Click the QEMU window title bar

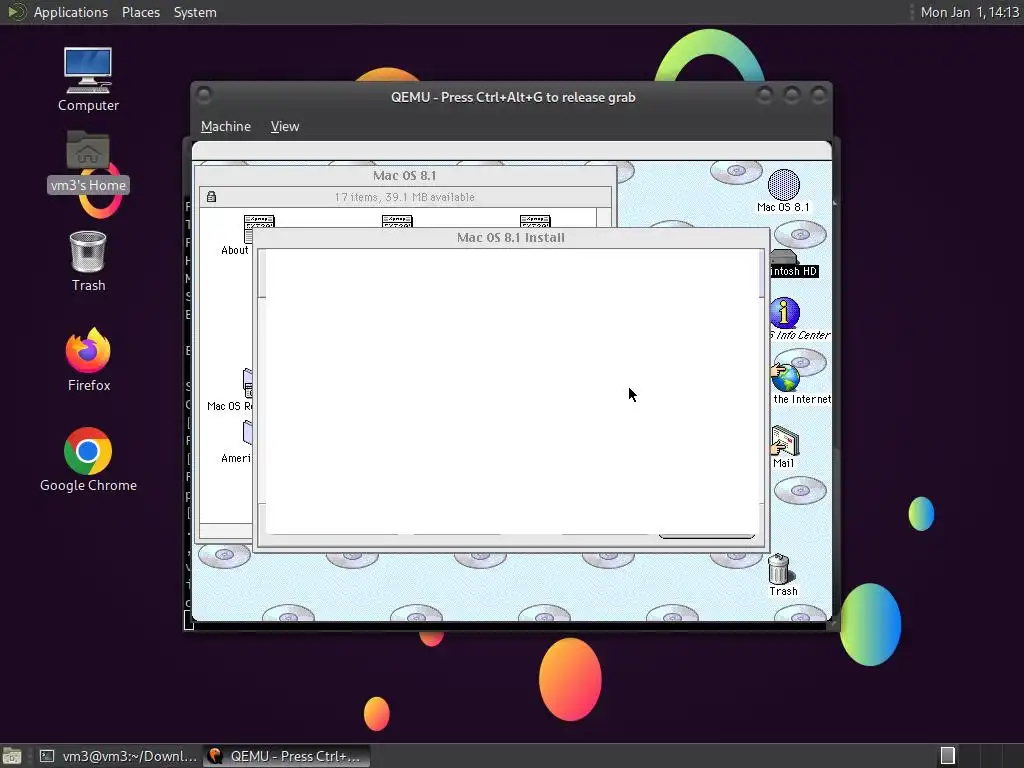click(513, 97)
